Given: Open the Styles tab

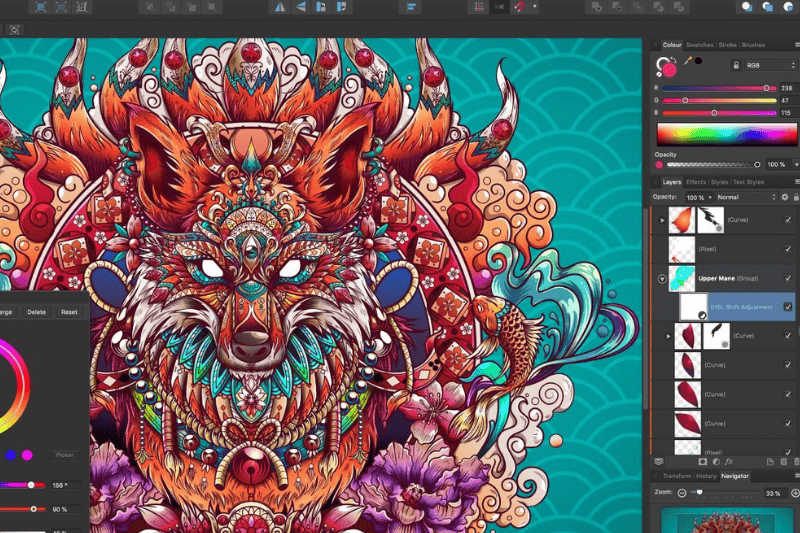Looking at the screenshot, I should [719, 182].
